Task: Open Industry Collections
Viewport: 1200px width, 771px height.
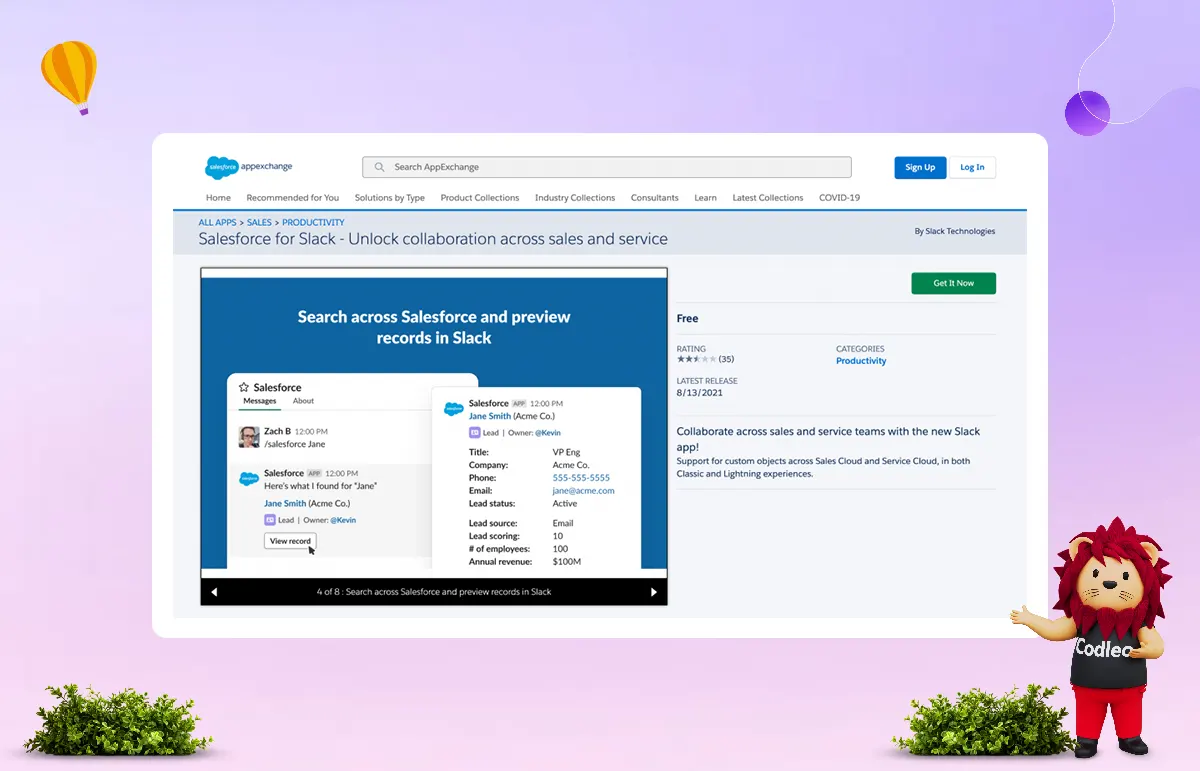Action: point(575,198)
